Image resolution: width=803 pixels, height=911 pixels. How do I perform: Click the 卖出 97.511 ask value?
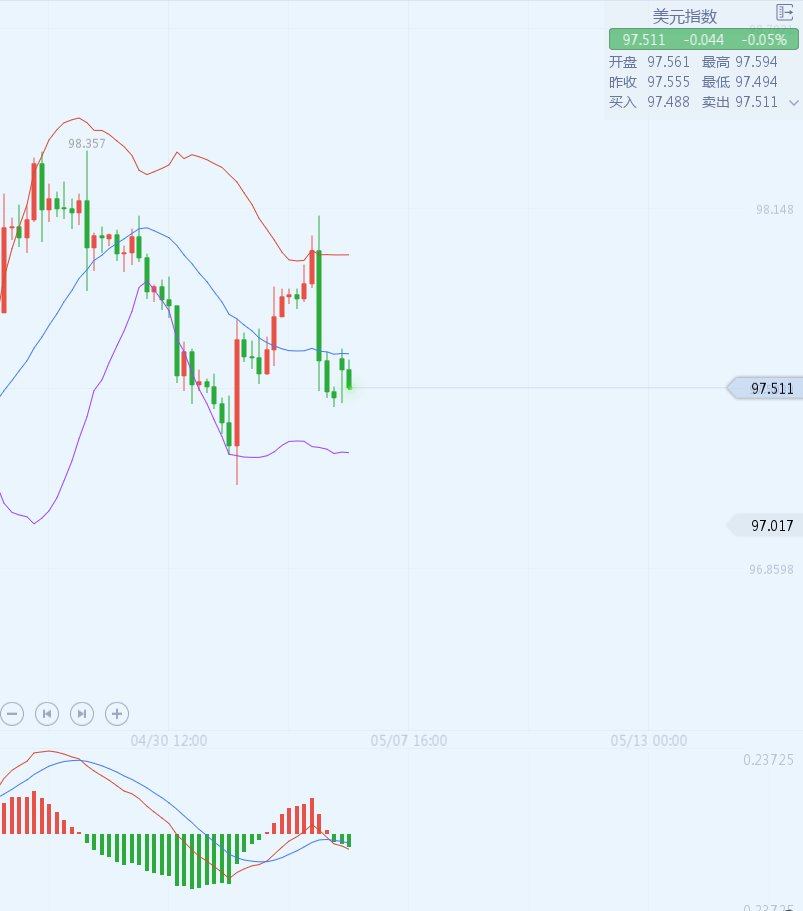coord(739,102)
